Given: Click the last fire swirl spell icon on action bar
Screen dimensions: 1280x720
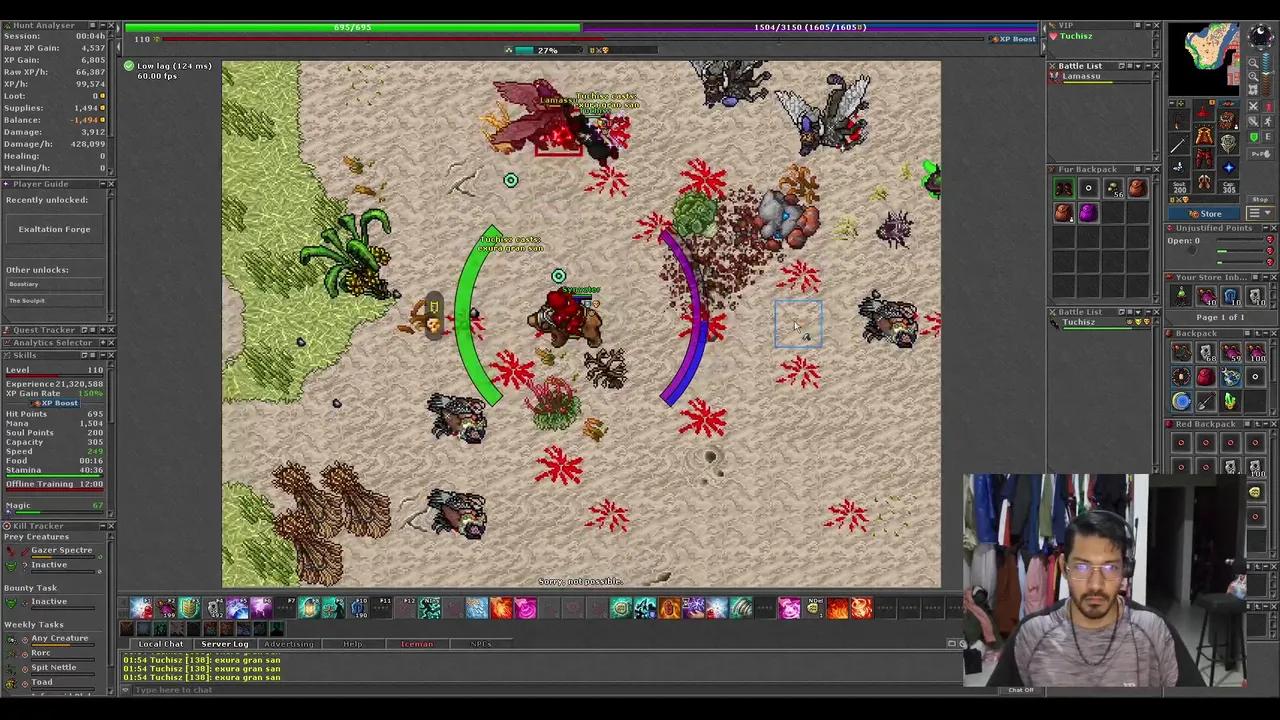Looking at the screenshot, I should pos(861,608).
